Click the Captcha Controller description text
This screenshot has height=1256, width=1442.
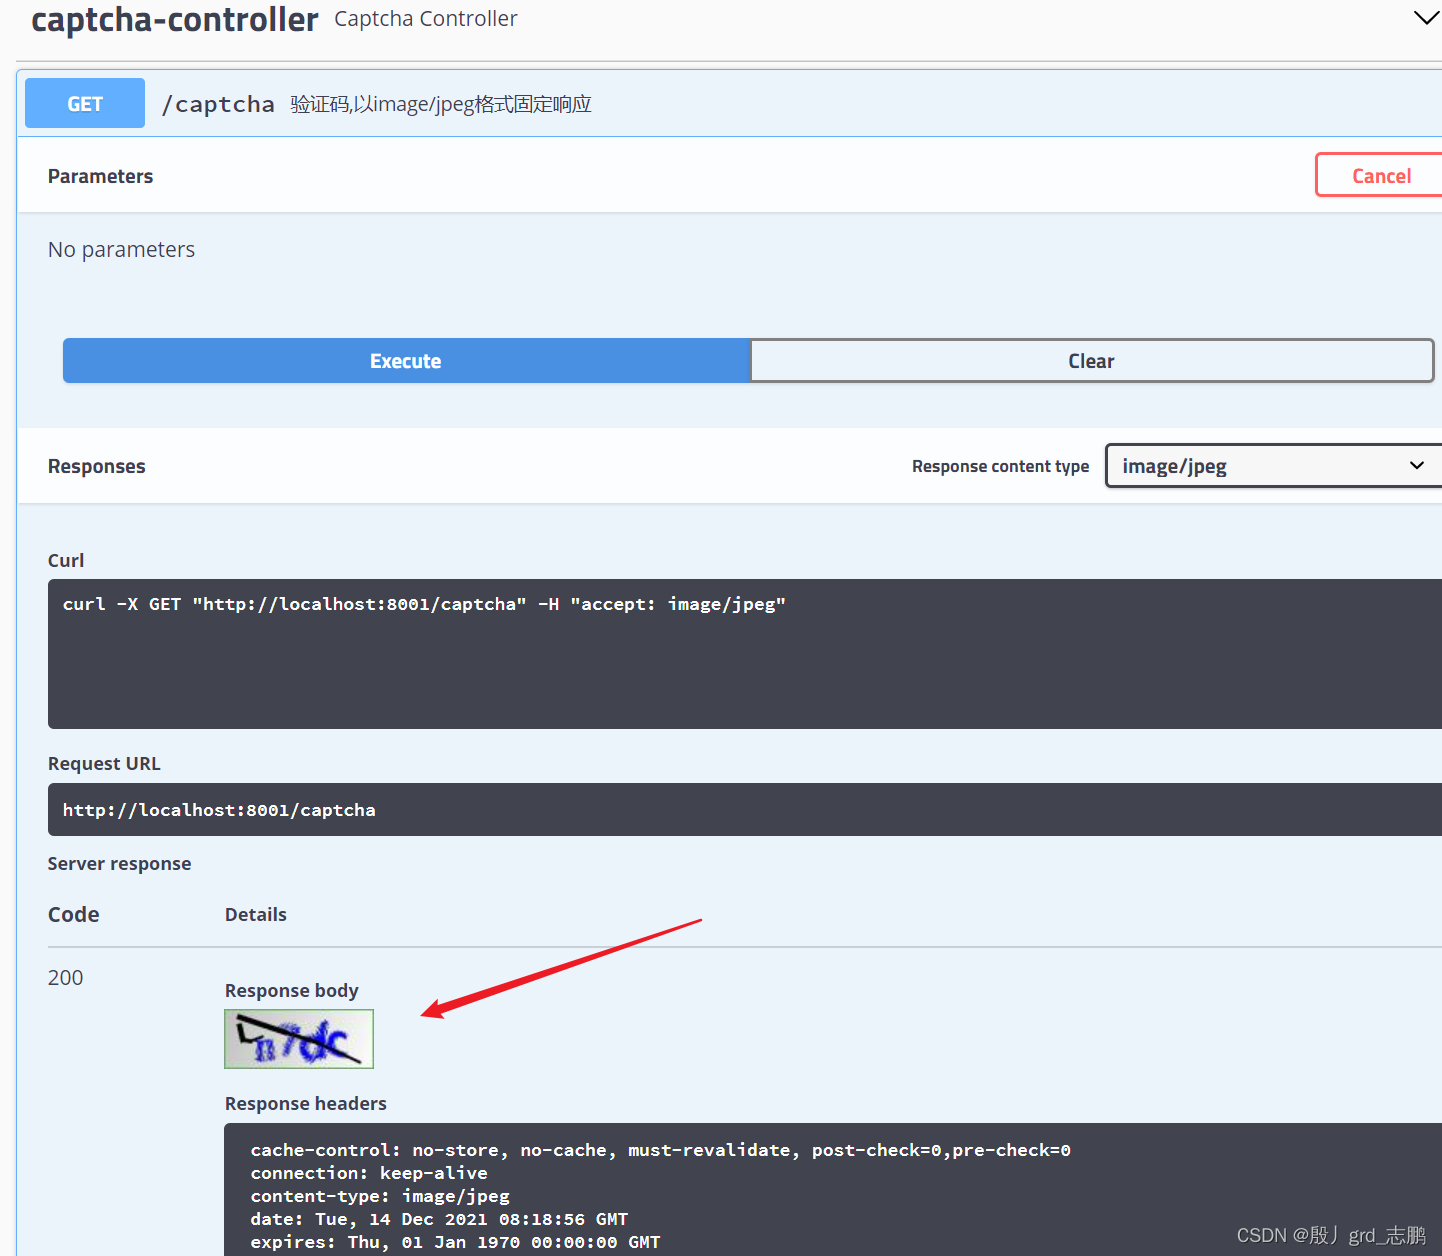pyautogui.click(x=426, y=19)
